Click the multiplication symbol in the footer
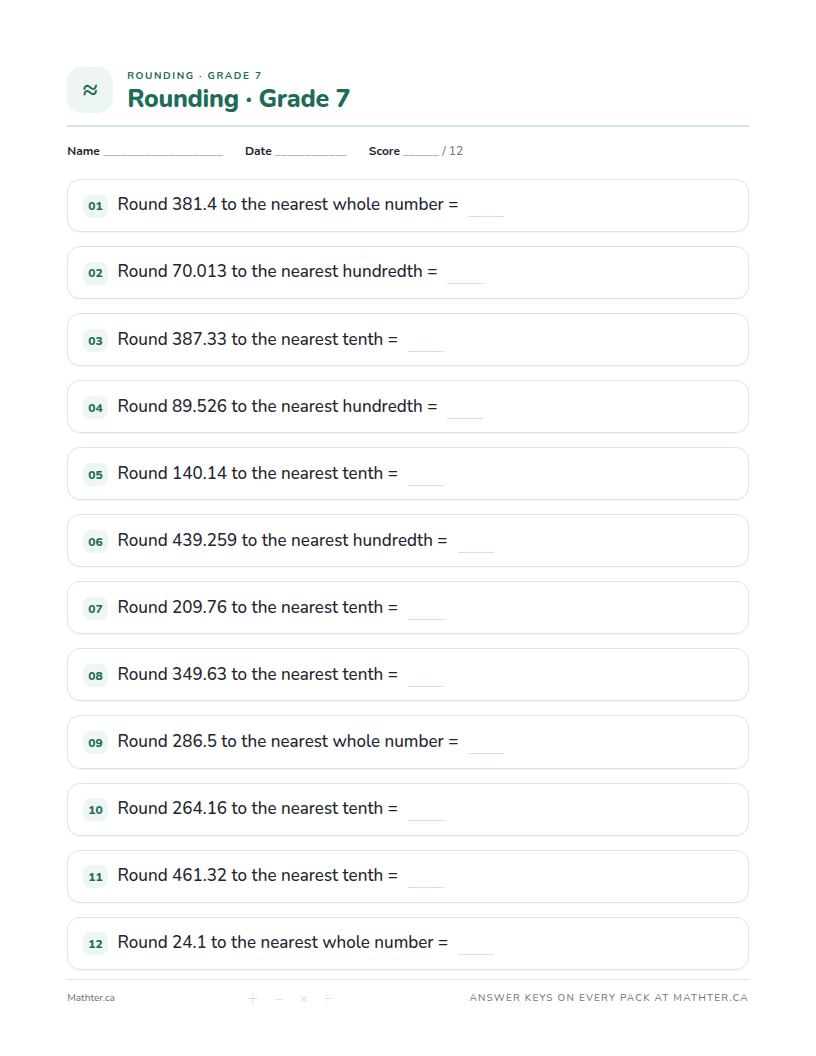Image resolution: width=816 pixels, height=1056 pixels. 304,998
